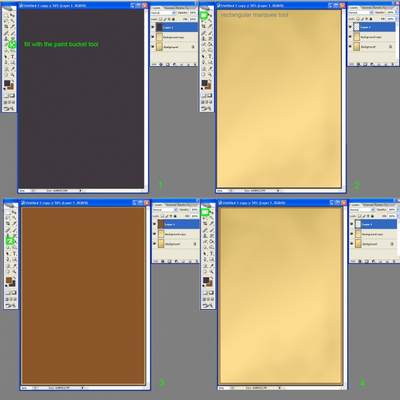Choose the Brush tool in step 2 toolbox
Image resolution: width=400 pixels, height=400 pixels.
[210, 32]
